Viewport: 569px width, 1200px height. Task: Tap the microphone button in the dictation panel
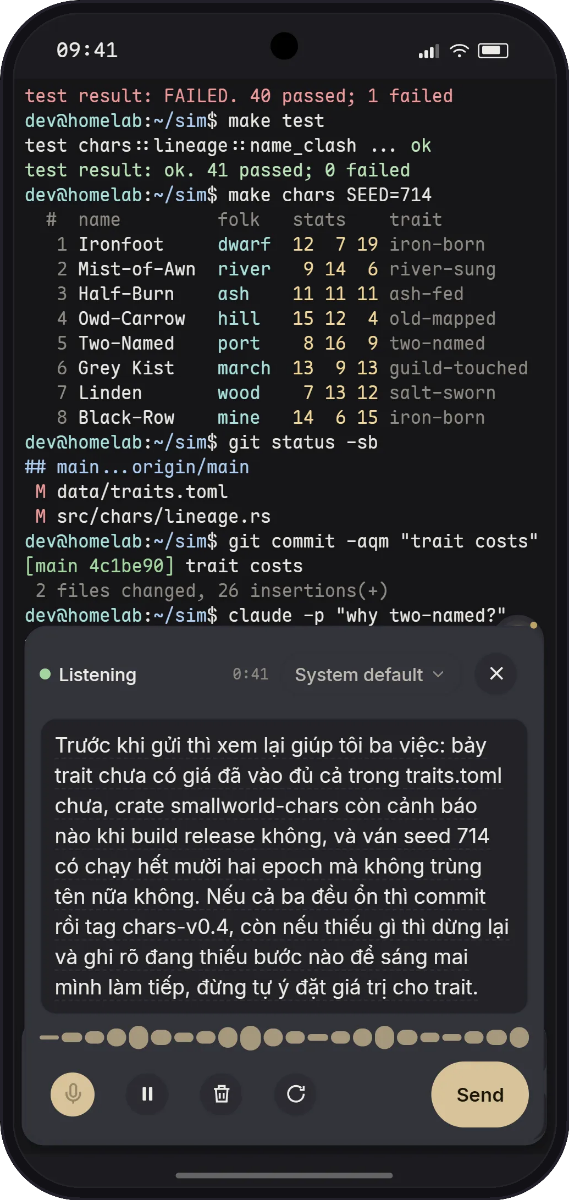[x=73, y=1094]
